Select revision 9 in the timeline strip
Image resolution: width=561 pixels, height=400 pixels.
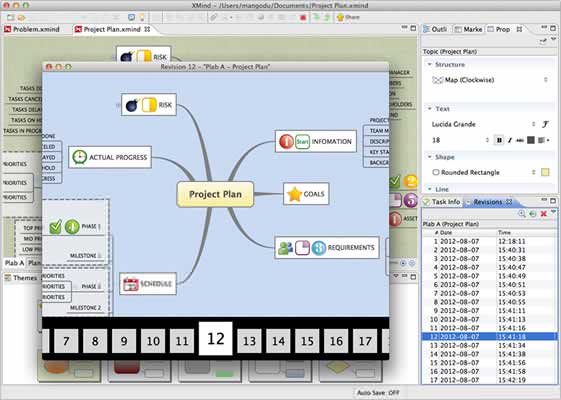click(x=124, y=341)
